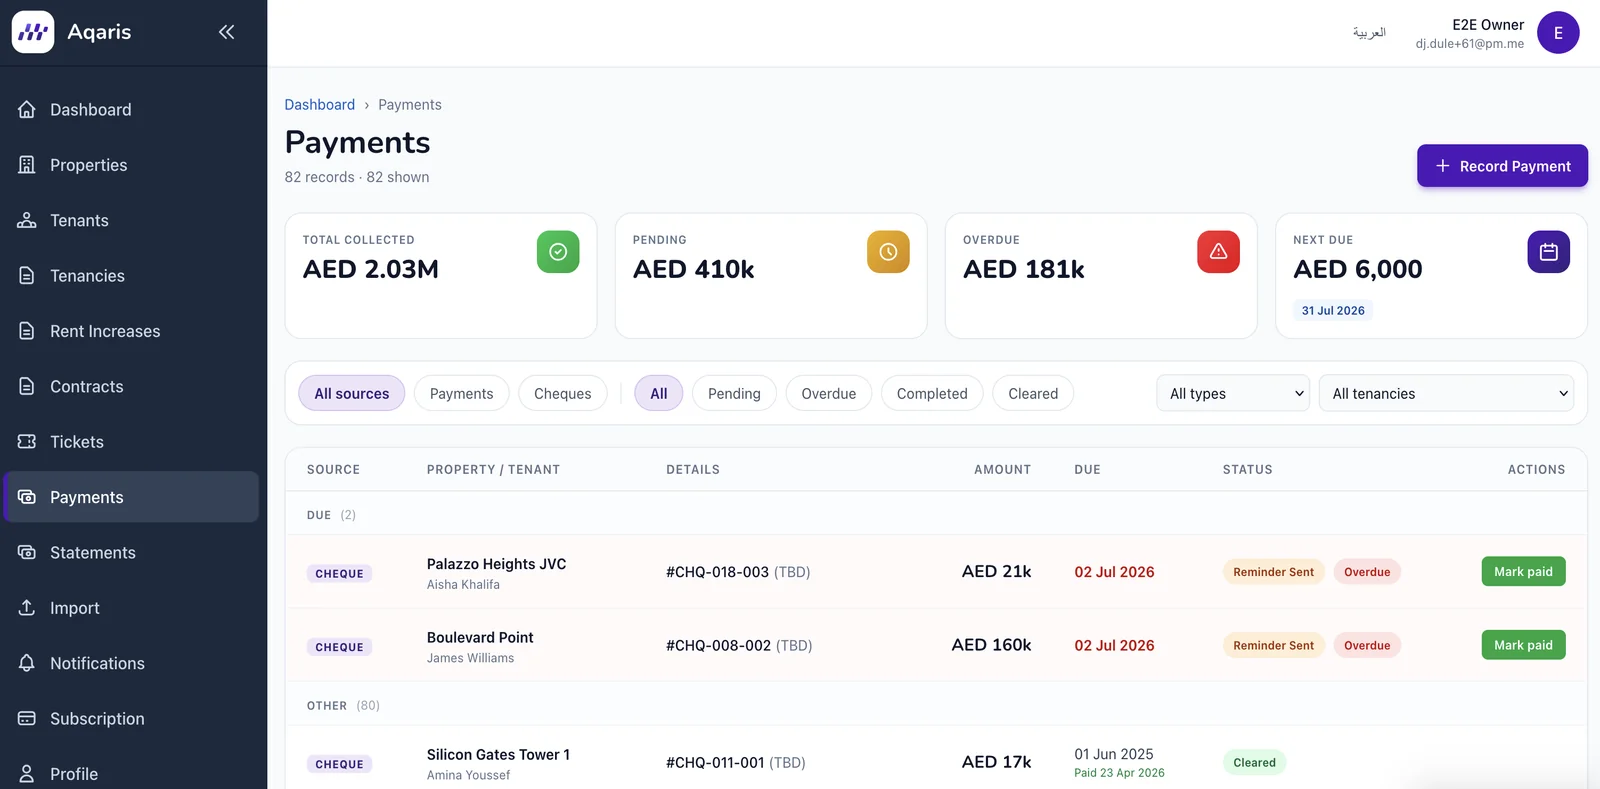Click the Import upload icon
The image size is (1600, 789).
[27, 607]
